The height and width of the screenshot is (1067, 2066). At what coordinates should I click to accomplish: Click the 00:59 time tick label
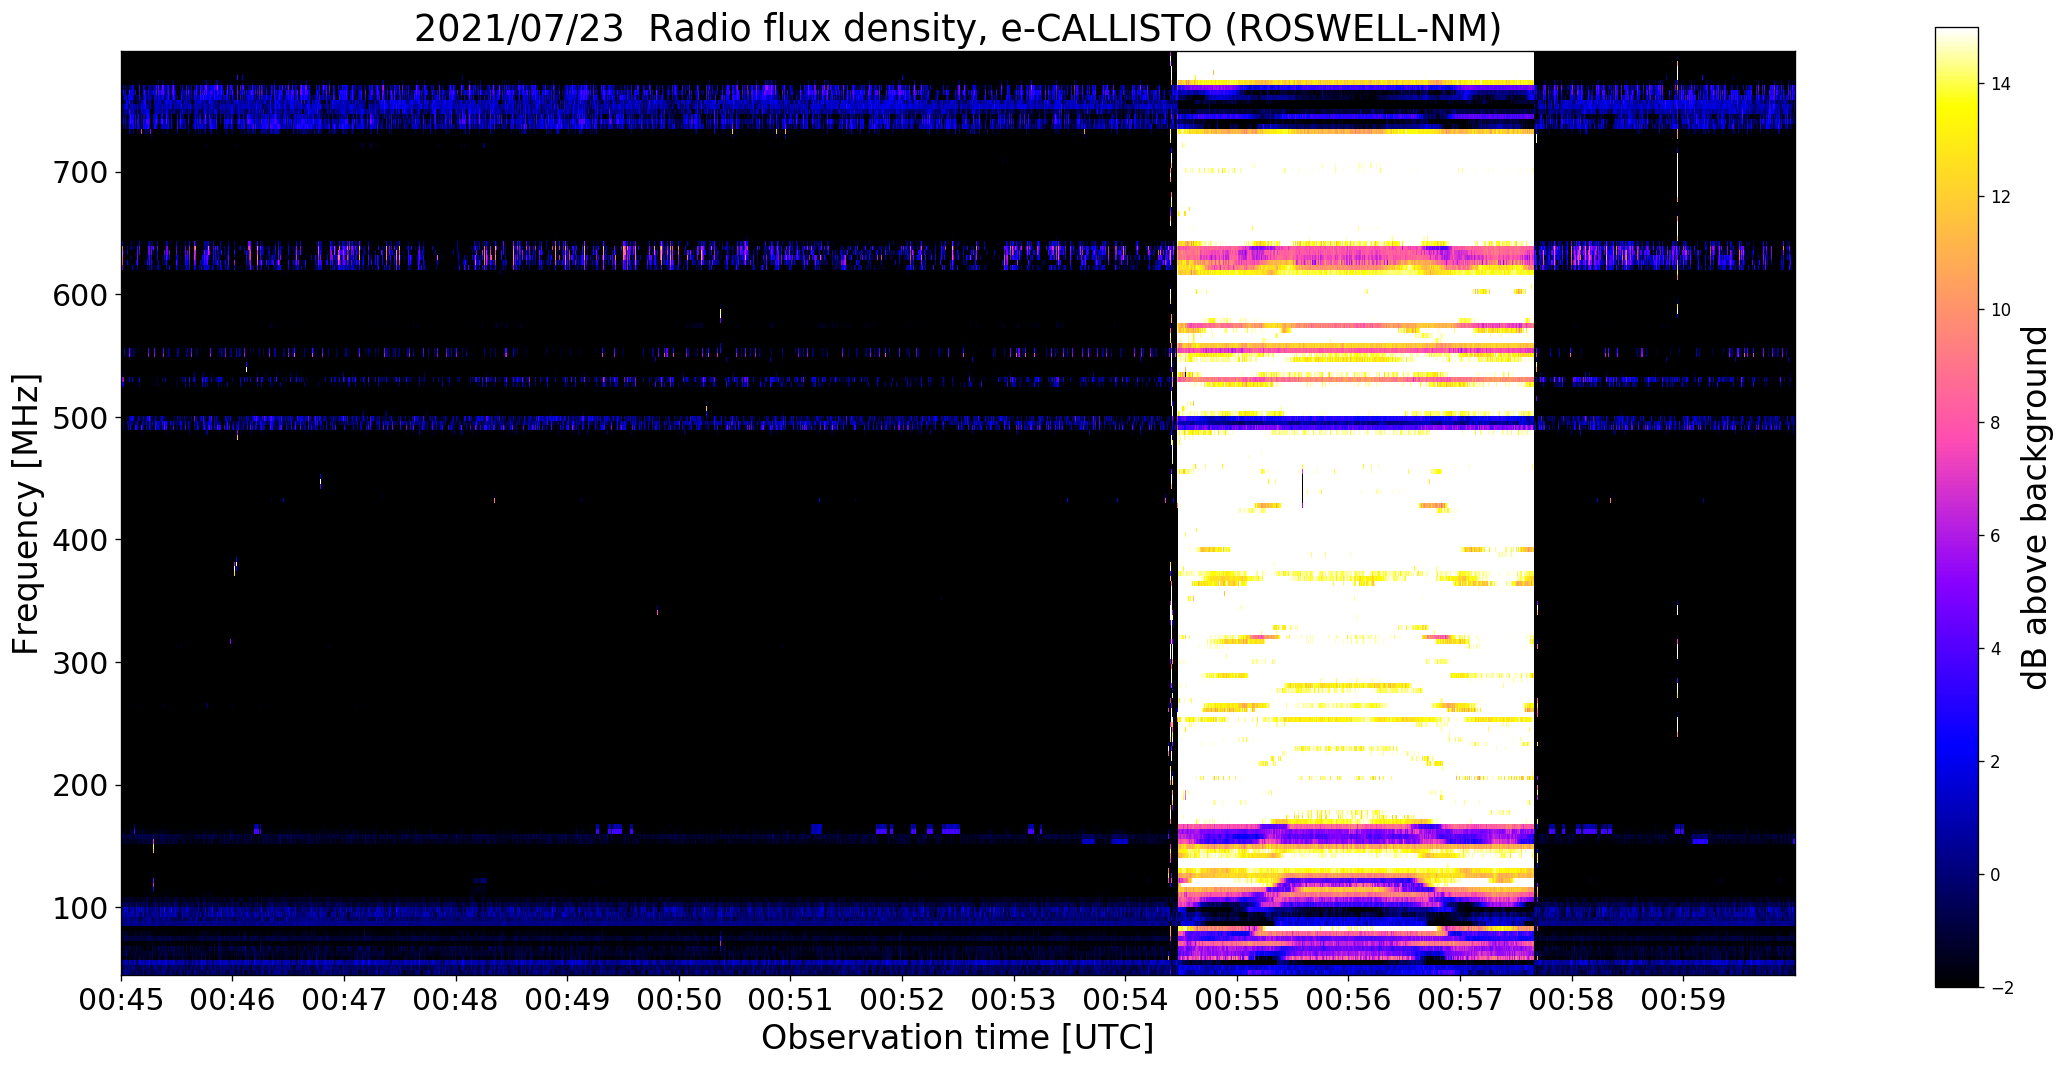[x=1684, y=998]
